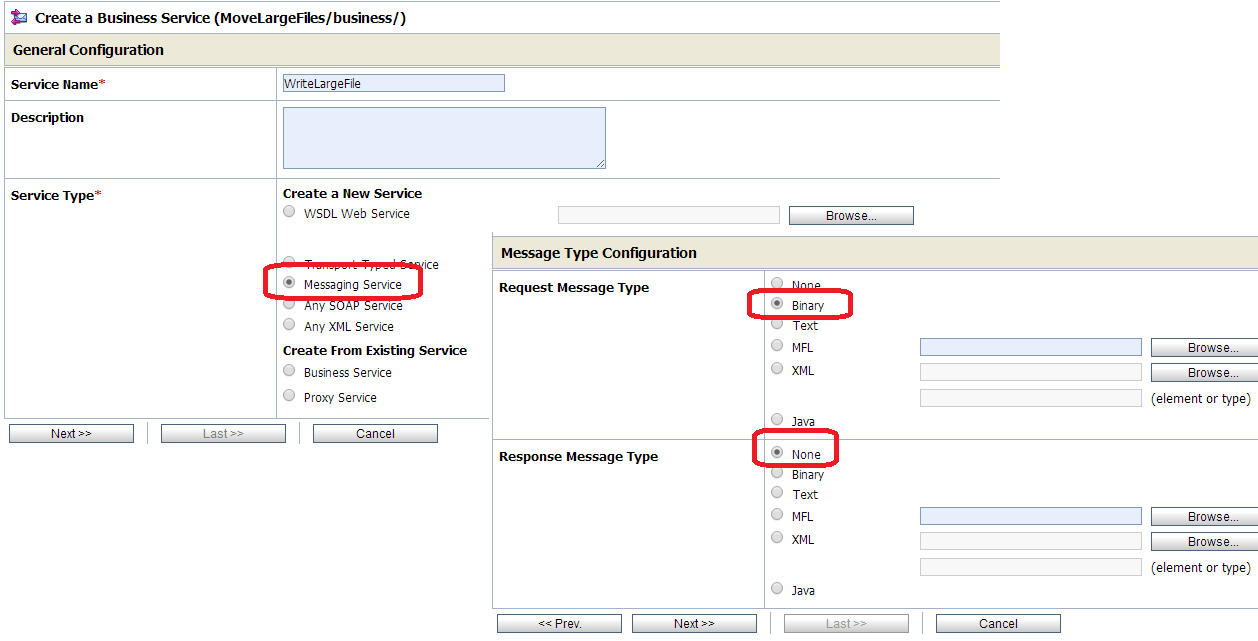Select Text as the Response Message Type
The height and width of the screenshot is (641, 1258).
(777, 492)
